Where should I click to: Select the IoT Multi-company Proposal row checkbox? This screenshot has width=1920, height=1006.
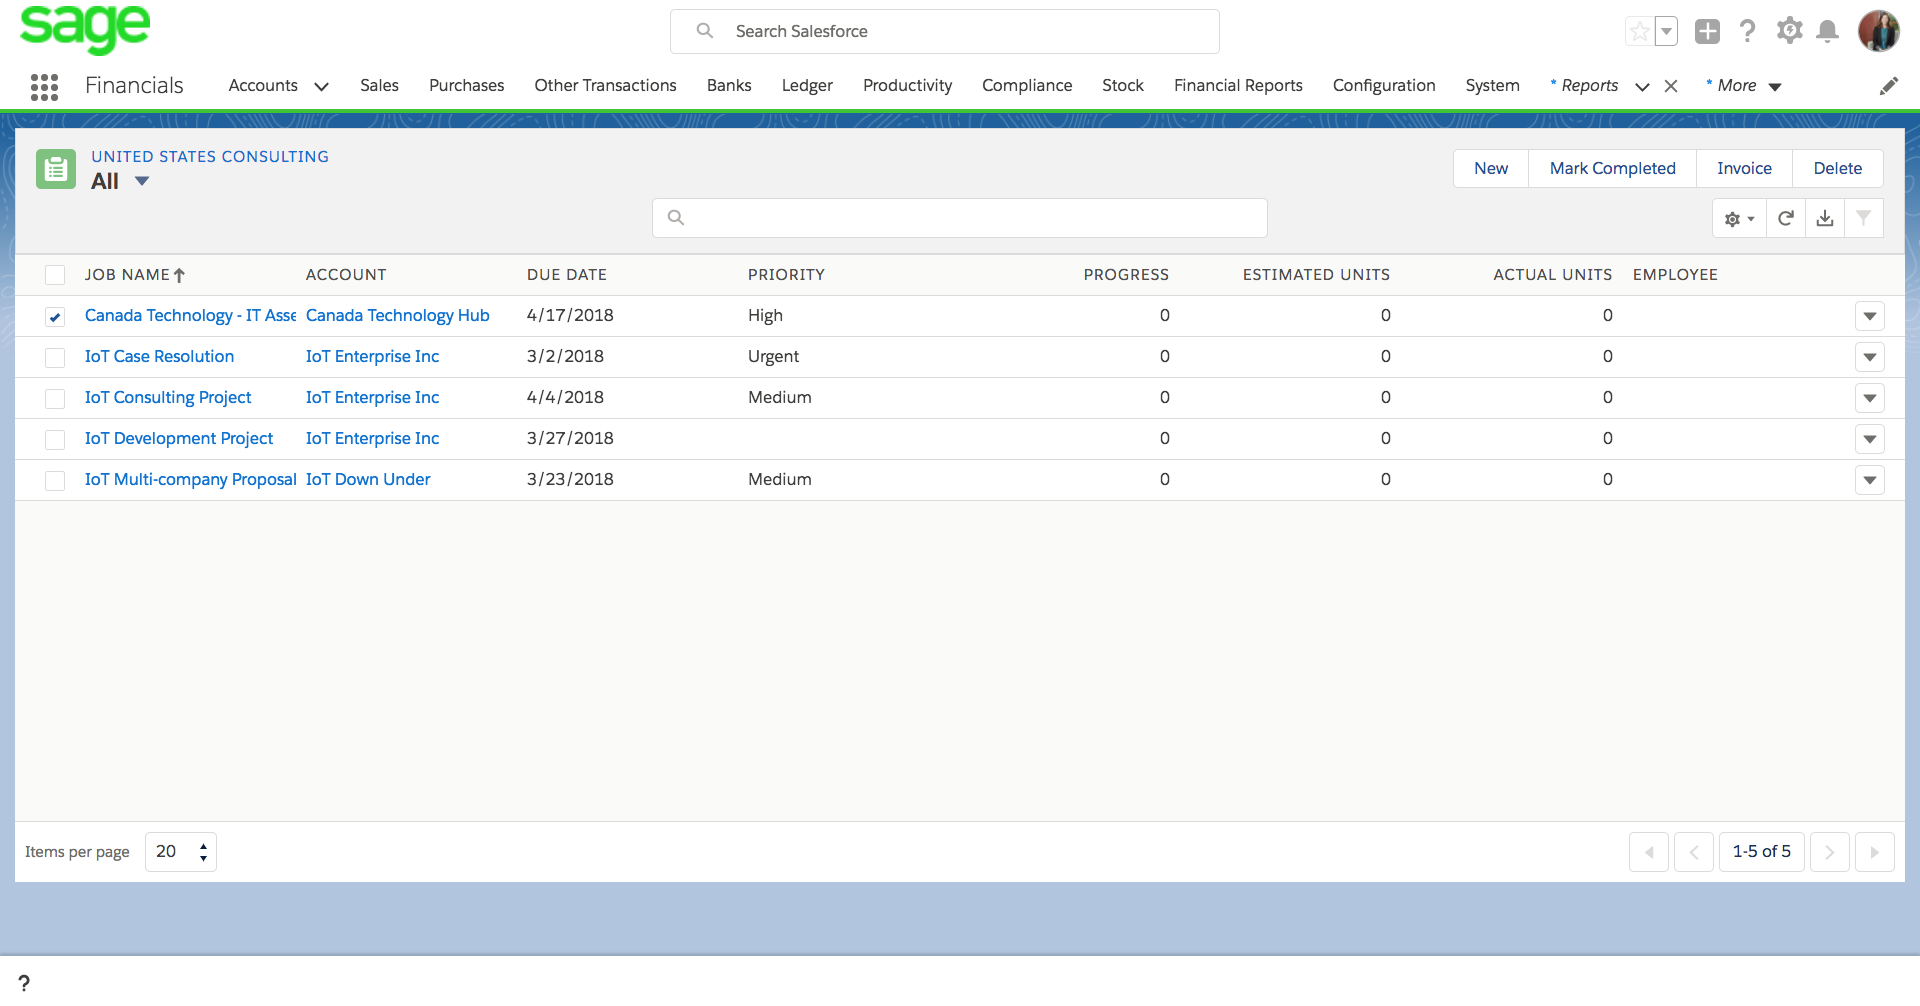(55, 480)
